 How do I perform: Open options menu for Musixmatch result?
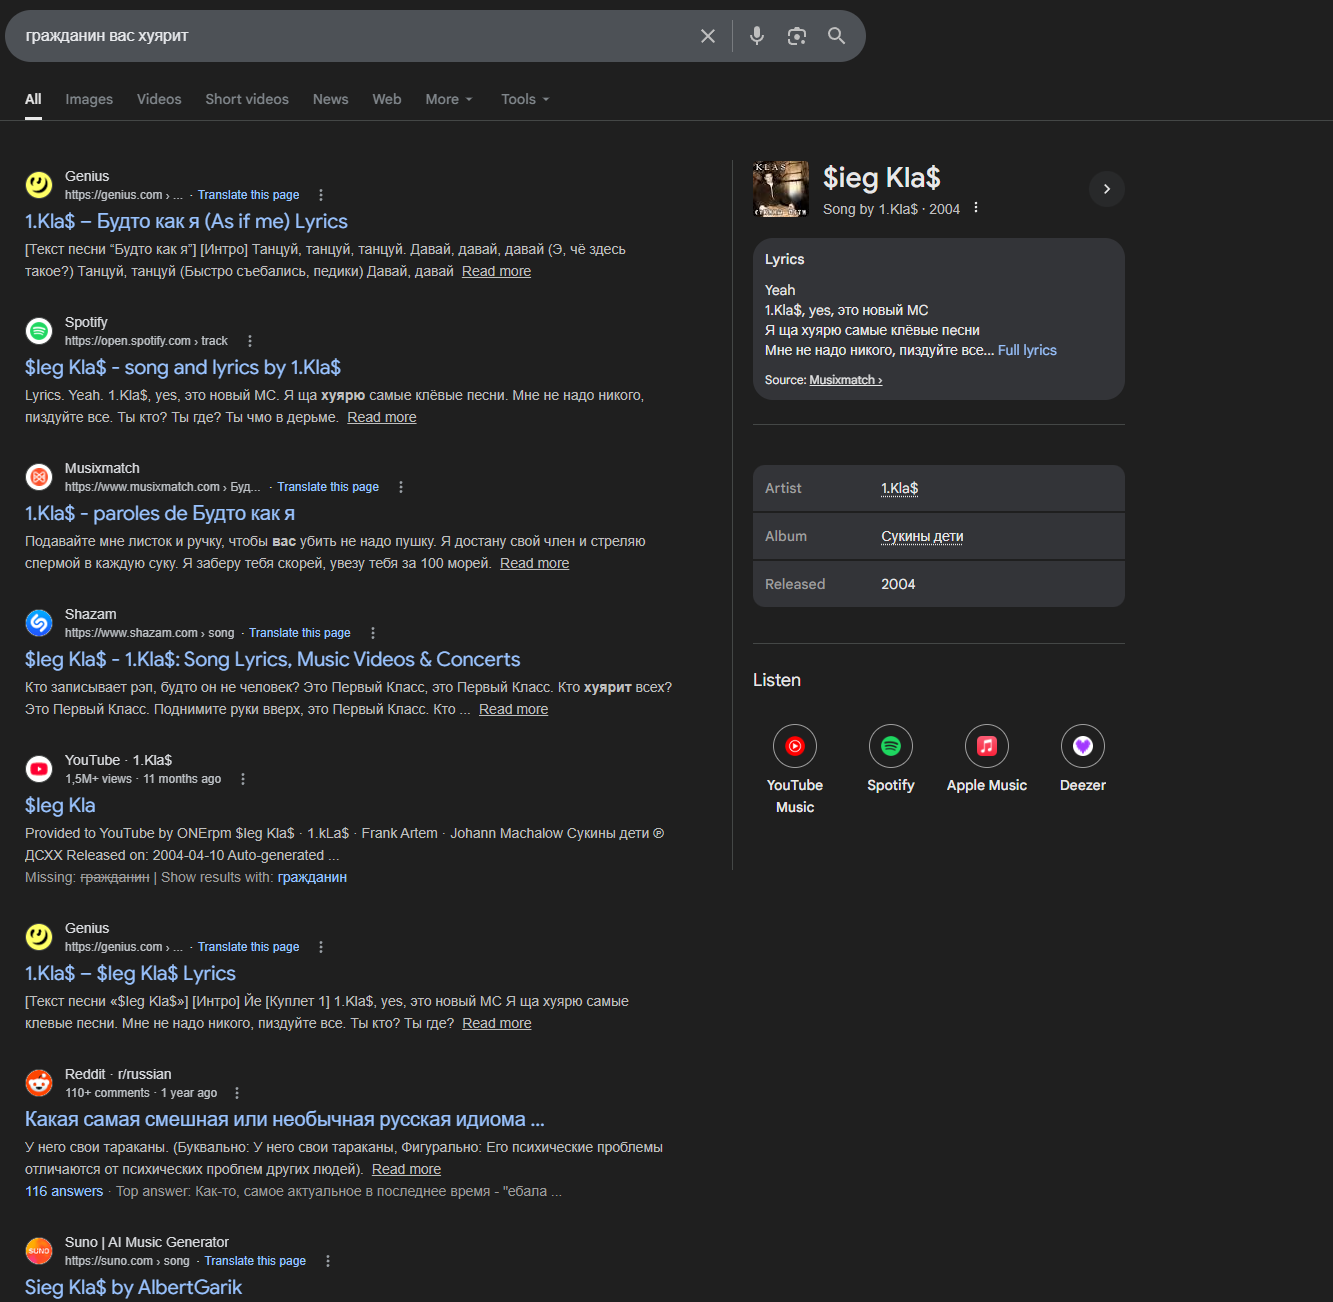tap(401, 487)
